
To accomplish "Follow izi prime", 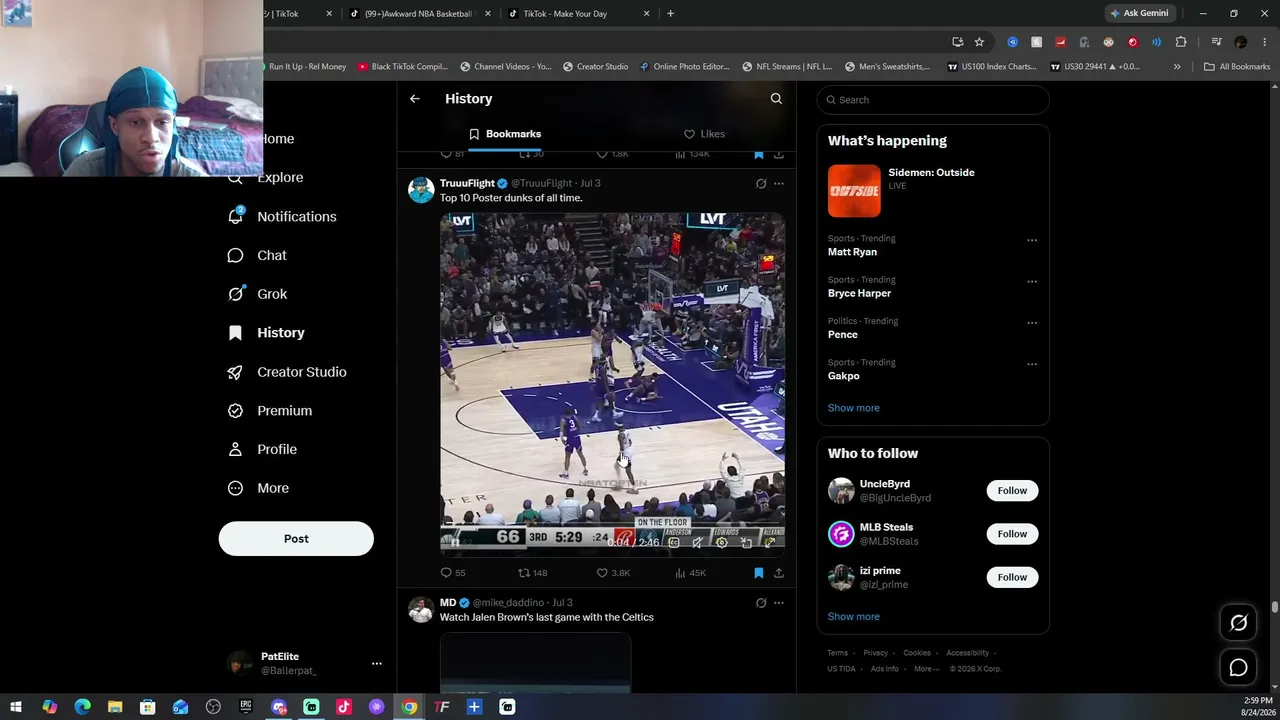I will click(x=1012, y=577).
